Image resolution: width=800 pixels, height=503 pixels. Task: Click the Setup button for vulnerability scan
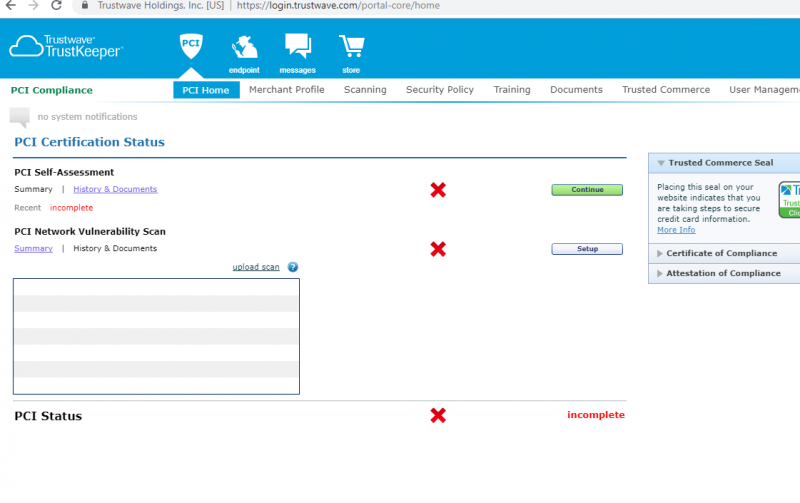pos(587,249)
